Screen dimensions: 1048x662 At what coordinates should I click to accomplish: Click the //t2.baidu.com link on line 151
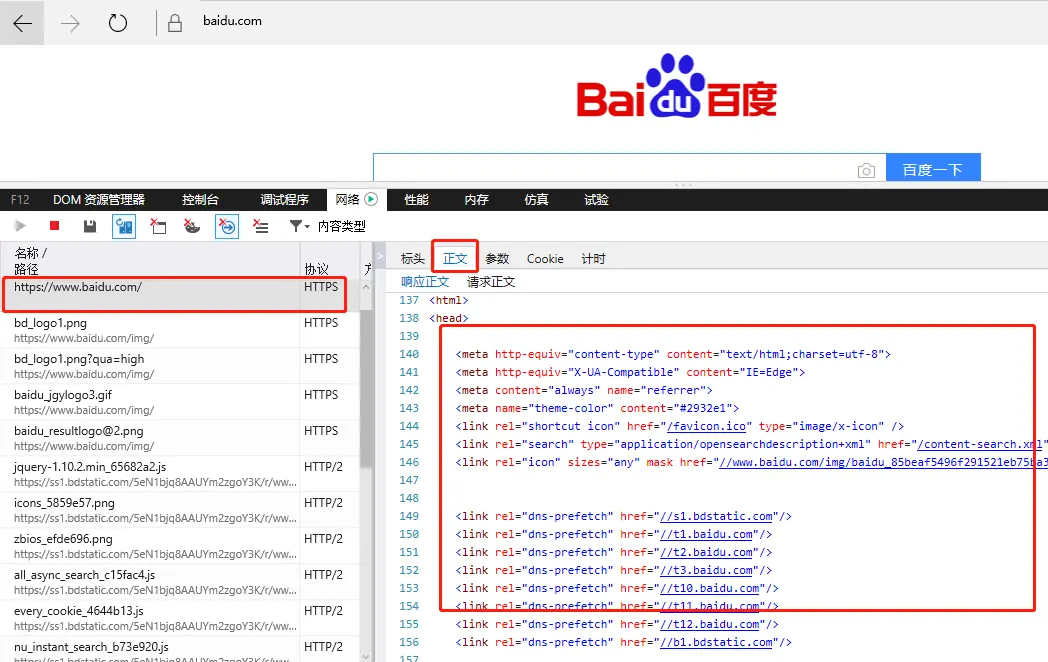tap(706, 552)
